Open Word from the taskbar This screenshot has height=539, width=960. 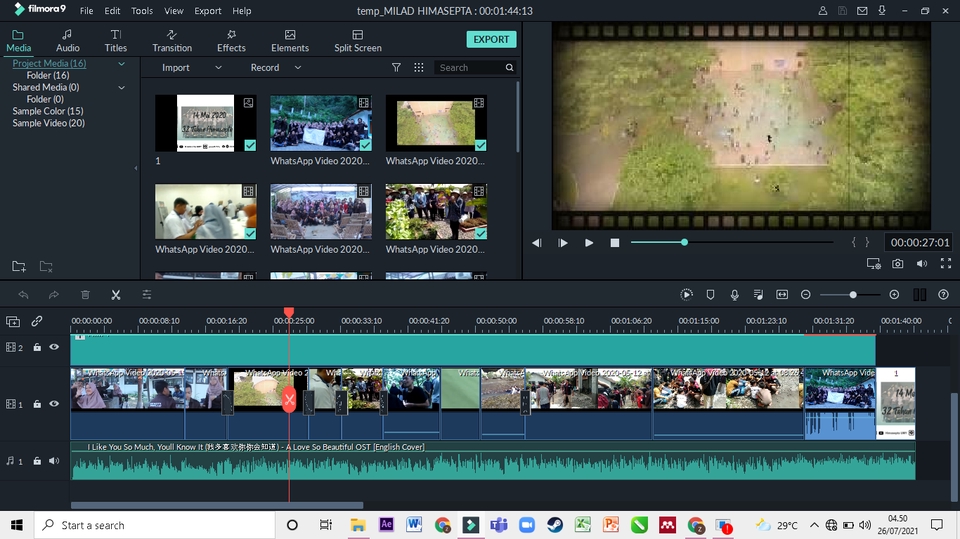[414, 525]
